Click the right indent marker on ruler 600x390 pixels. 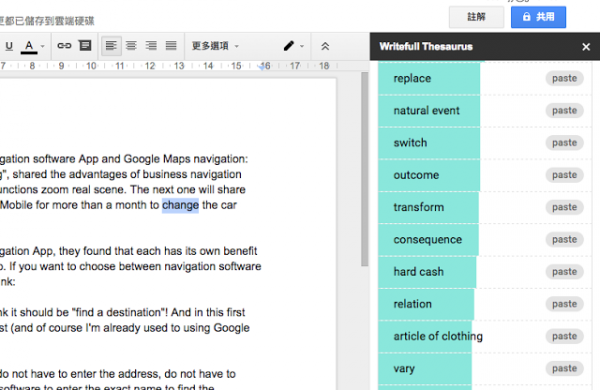pos(262,67)
